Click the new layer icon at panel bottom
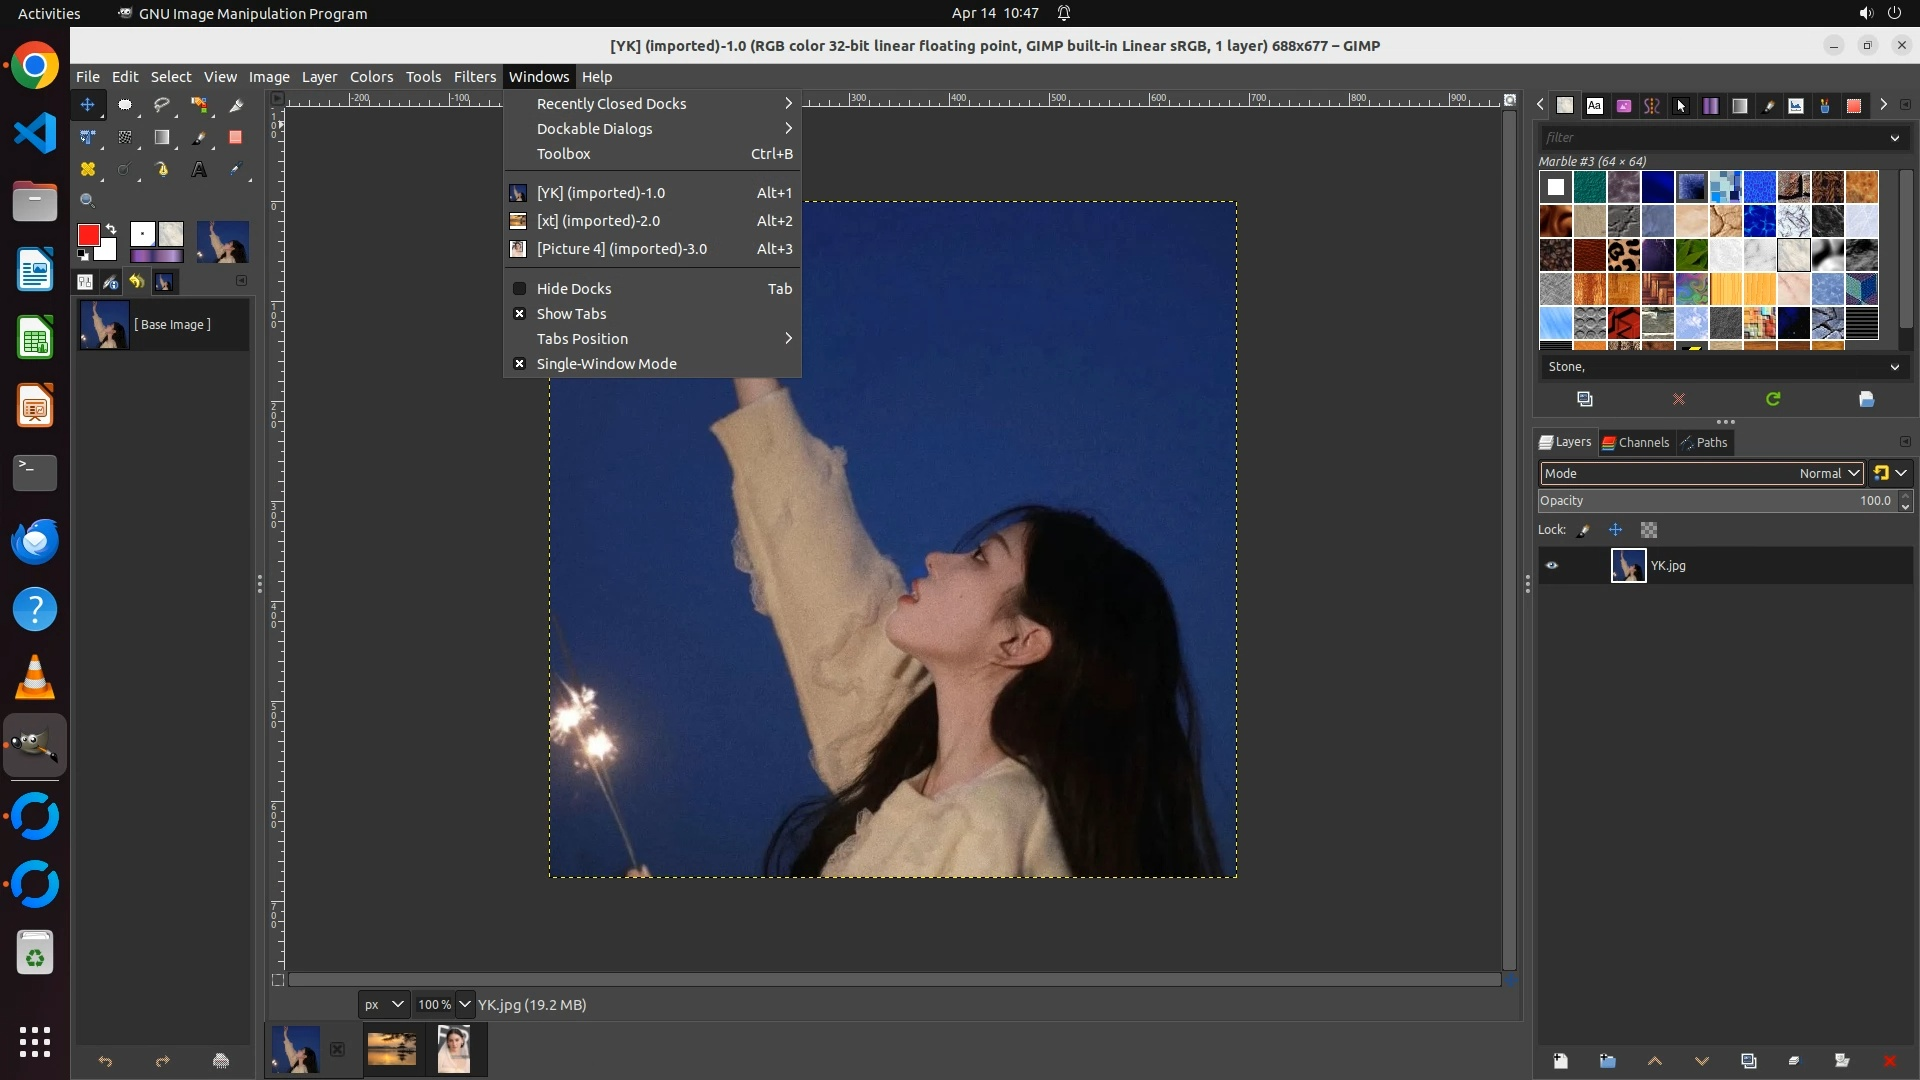Viewport: 1920px width, 1080px height. pos(1560,1061)
